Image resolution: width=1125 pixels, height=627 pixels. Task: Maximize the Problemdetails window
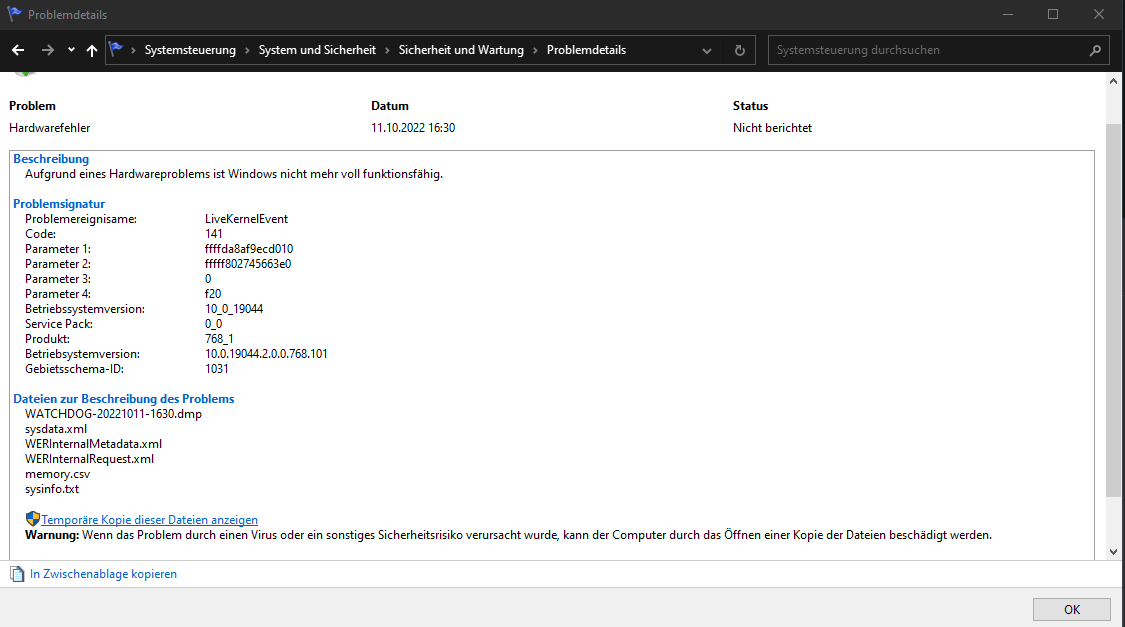point(1053,14)
